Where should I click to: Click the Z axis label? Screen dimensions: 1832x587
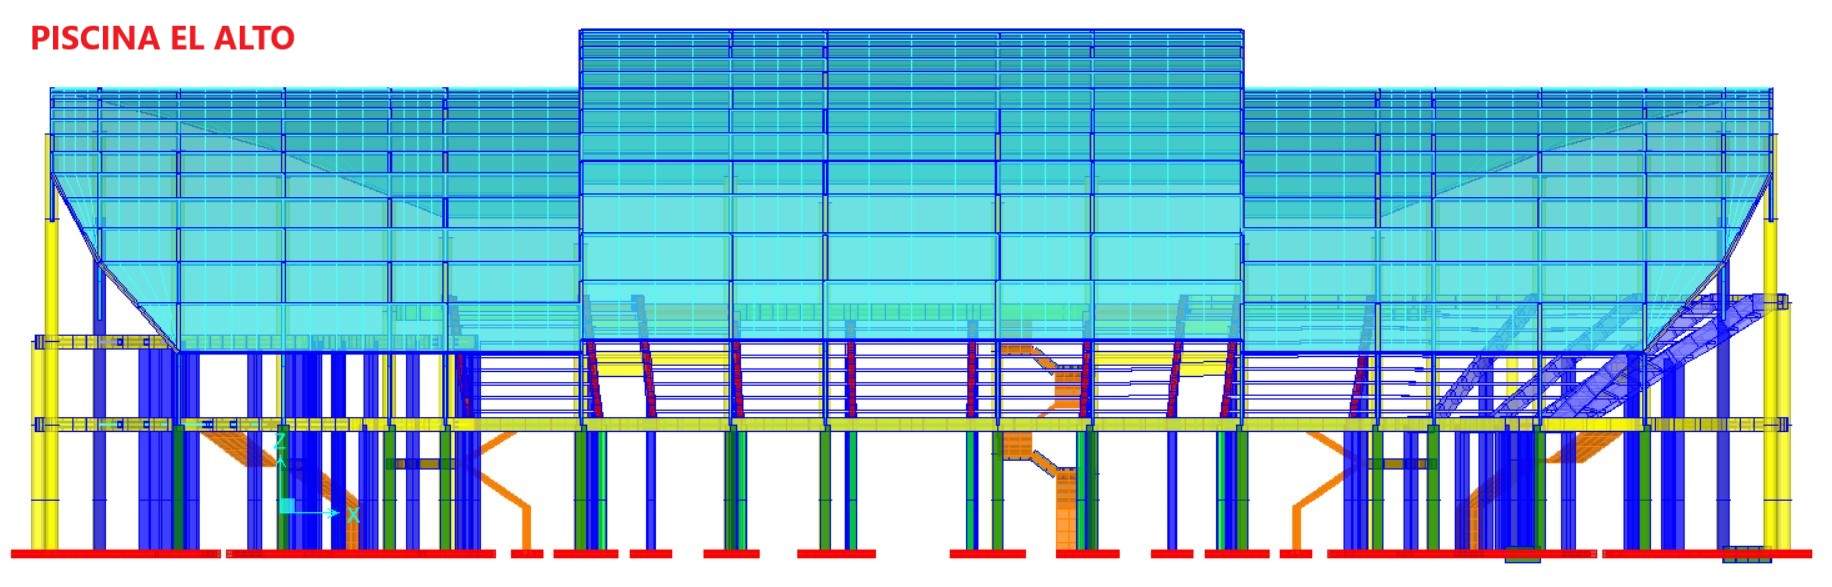[x=280, y=441]
